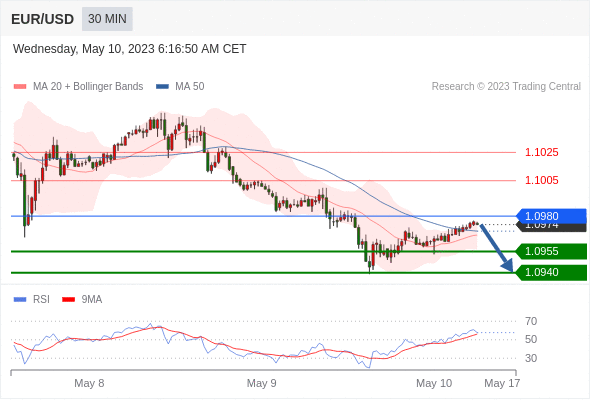Screen dimensions: 590x400
Task: Click the MA 50 legend label
Action: click(x=190, y=87)
